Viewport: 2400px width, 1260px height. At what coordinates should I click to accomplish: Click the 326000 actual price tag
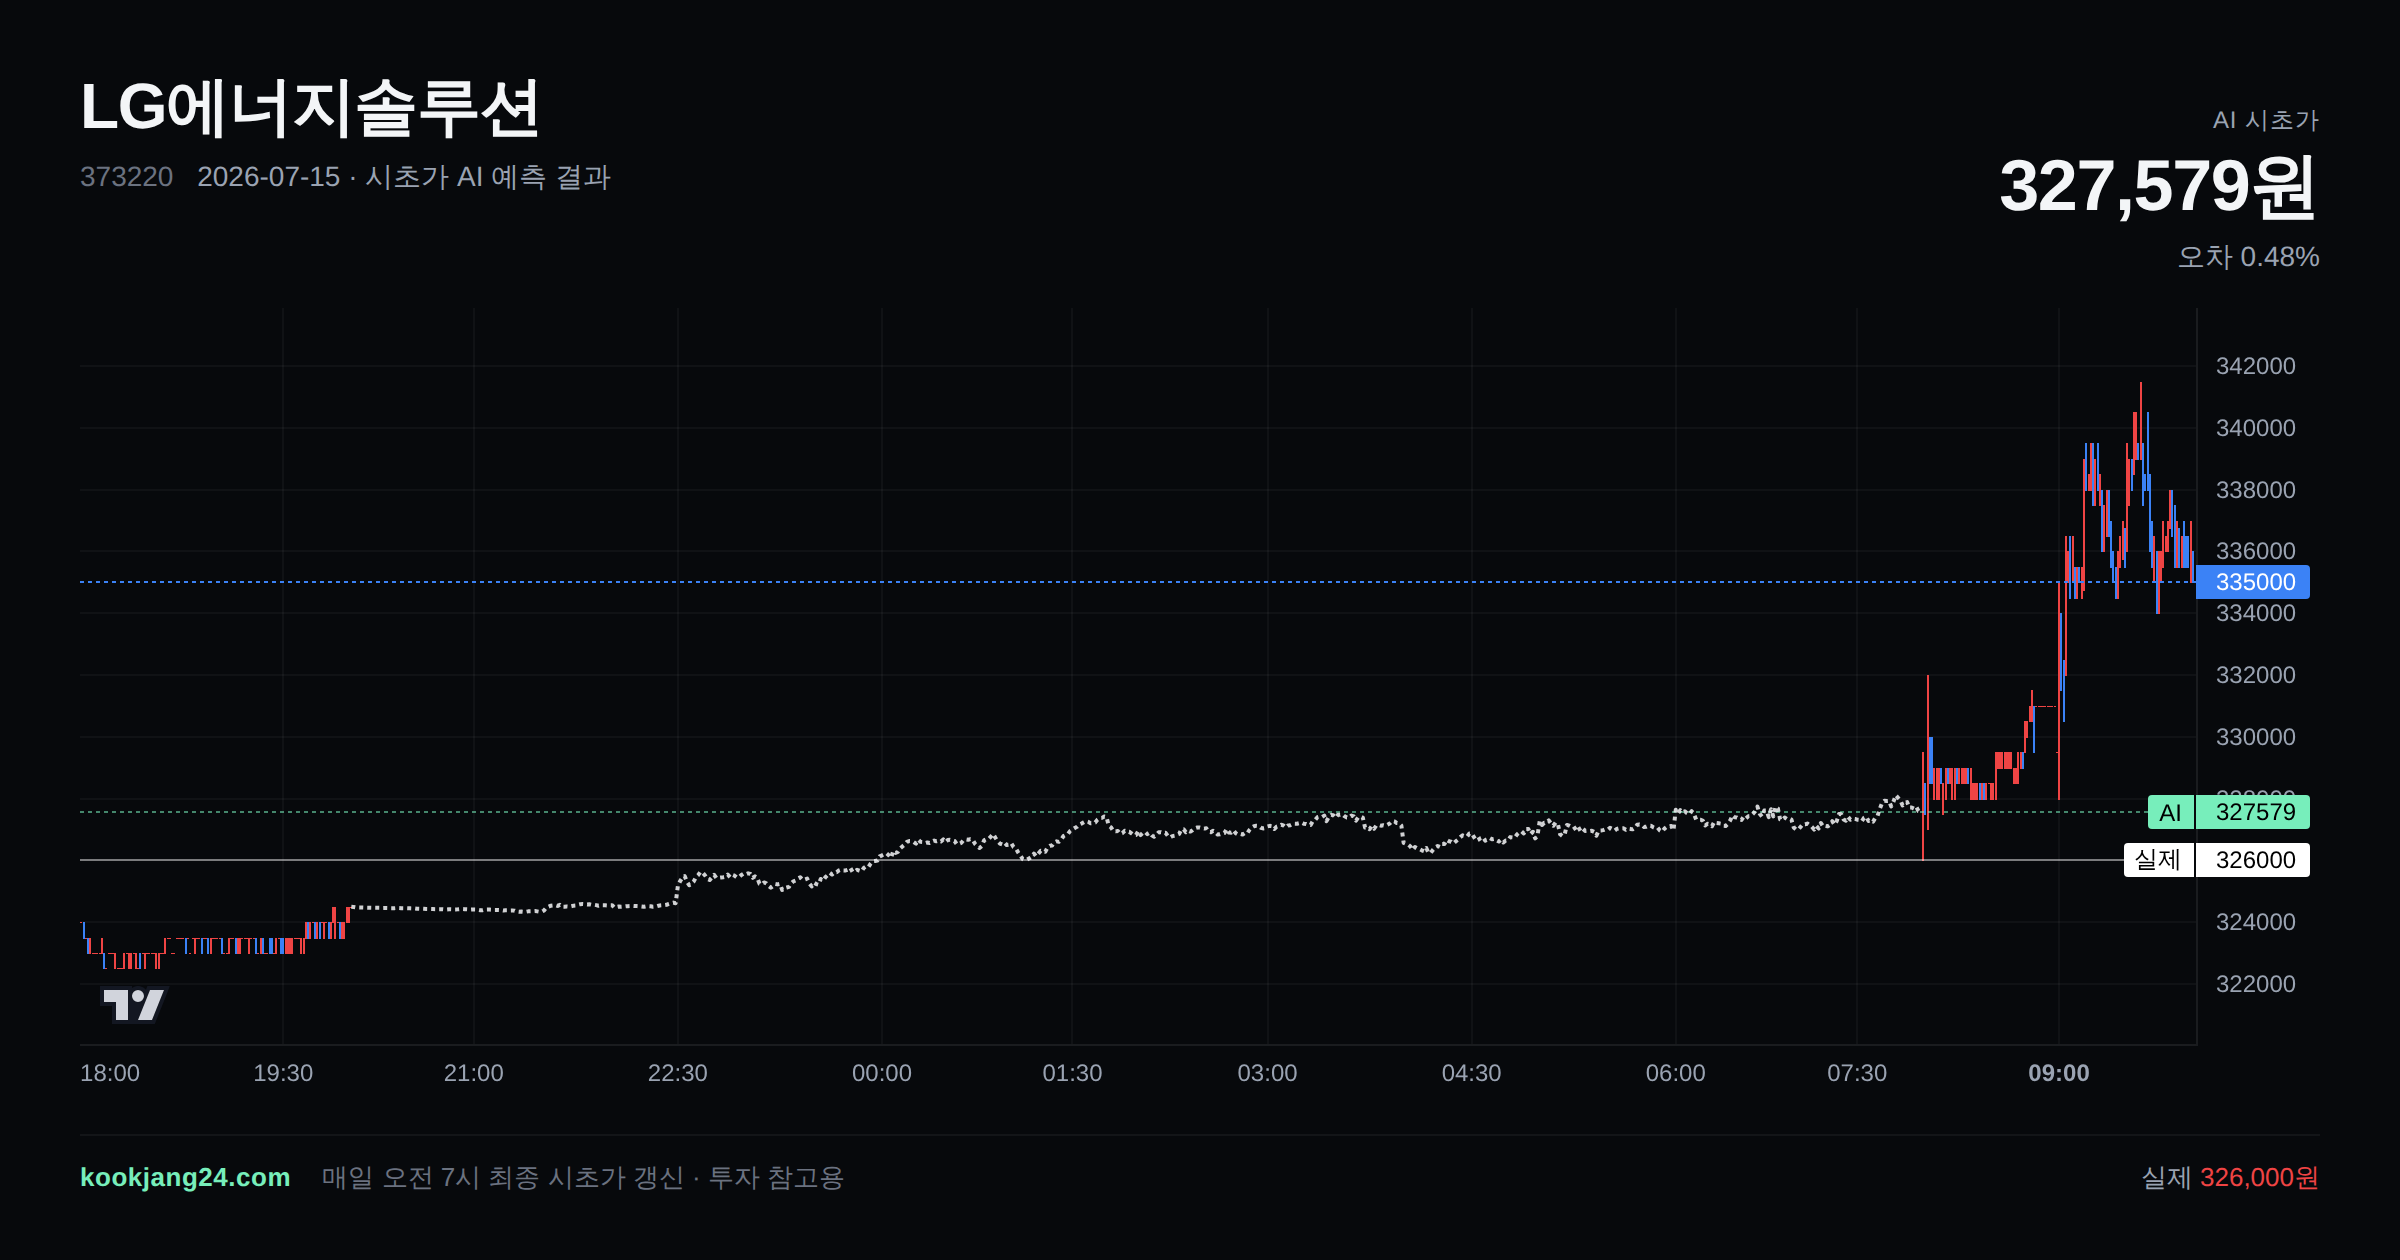(x=2253, y=860)
